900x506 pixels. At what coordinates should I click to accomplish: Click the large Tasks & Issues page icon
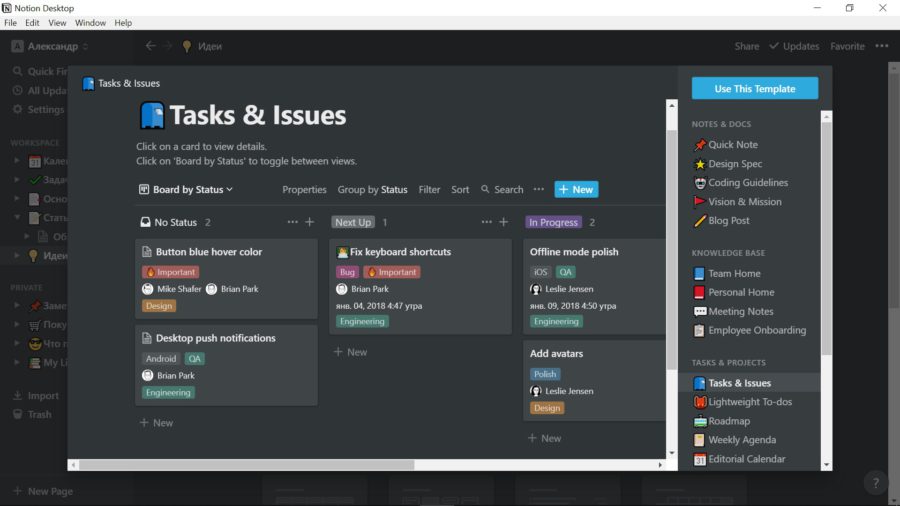coord(152,115)
